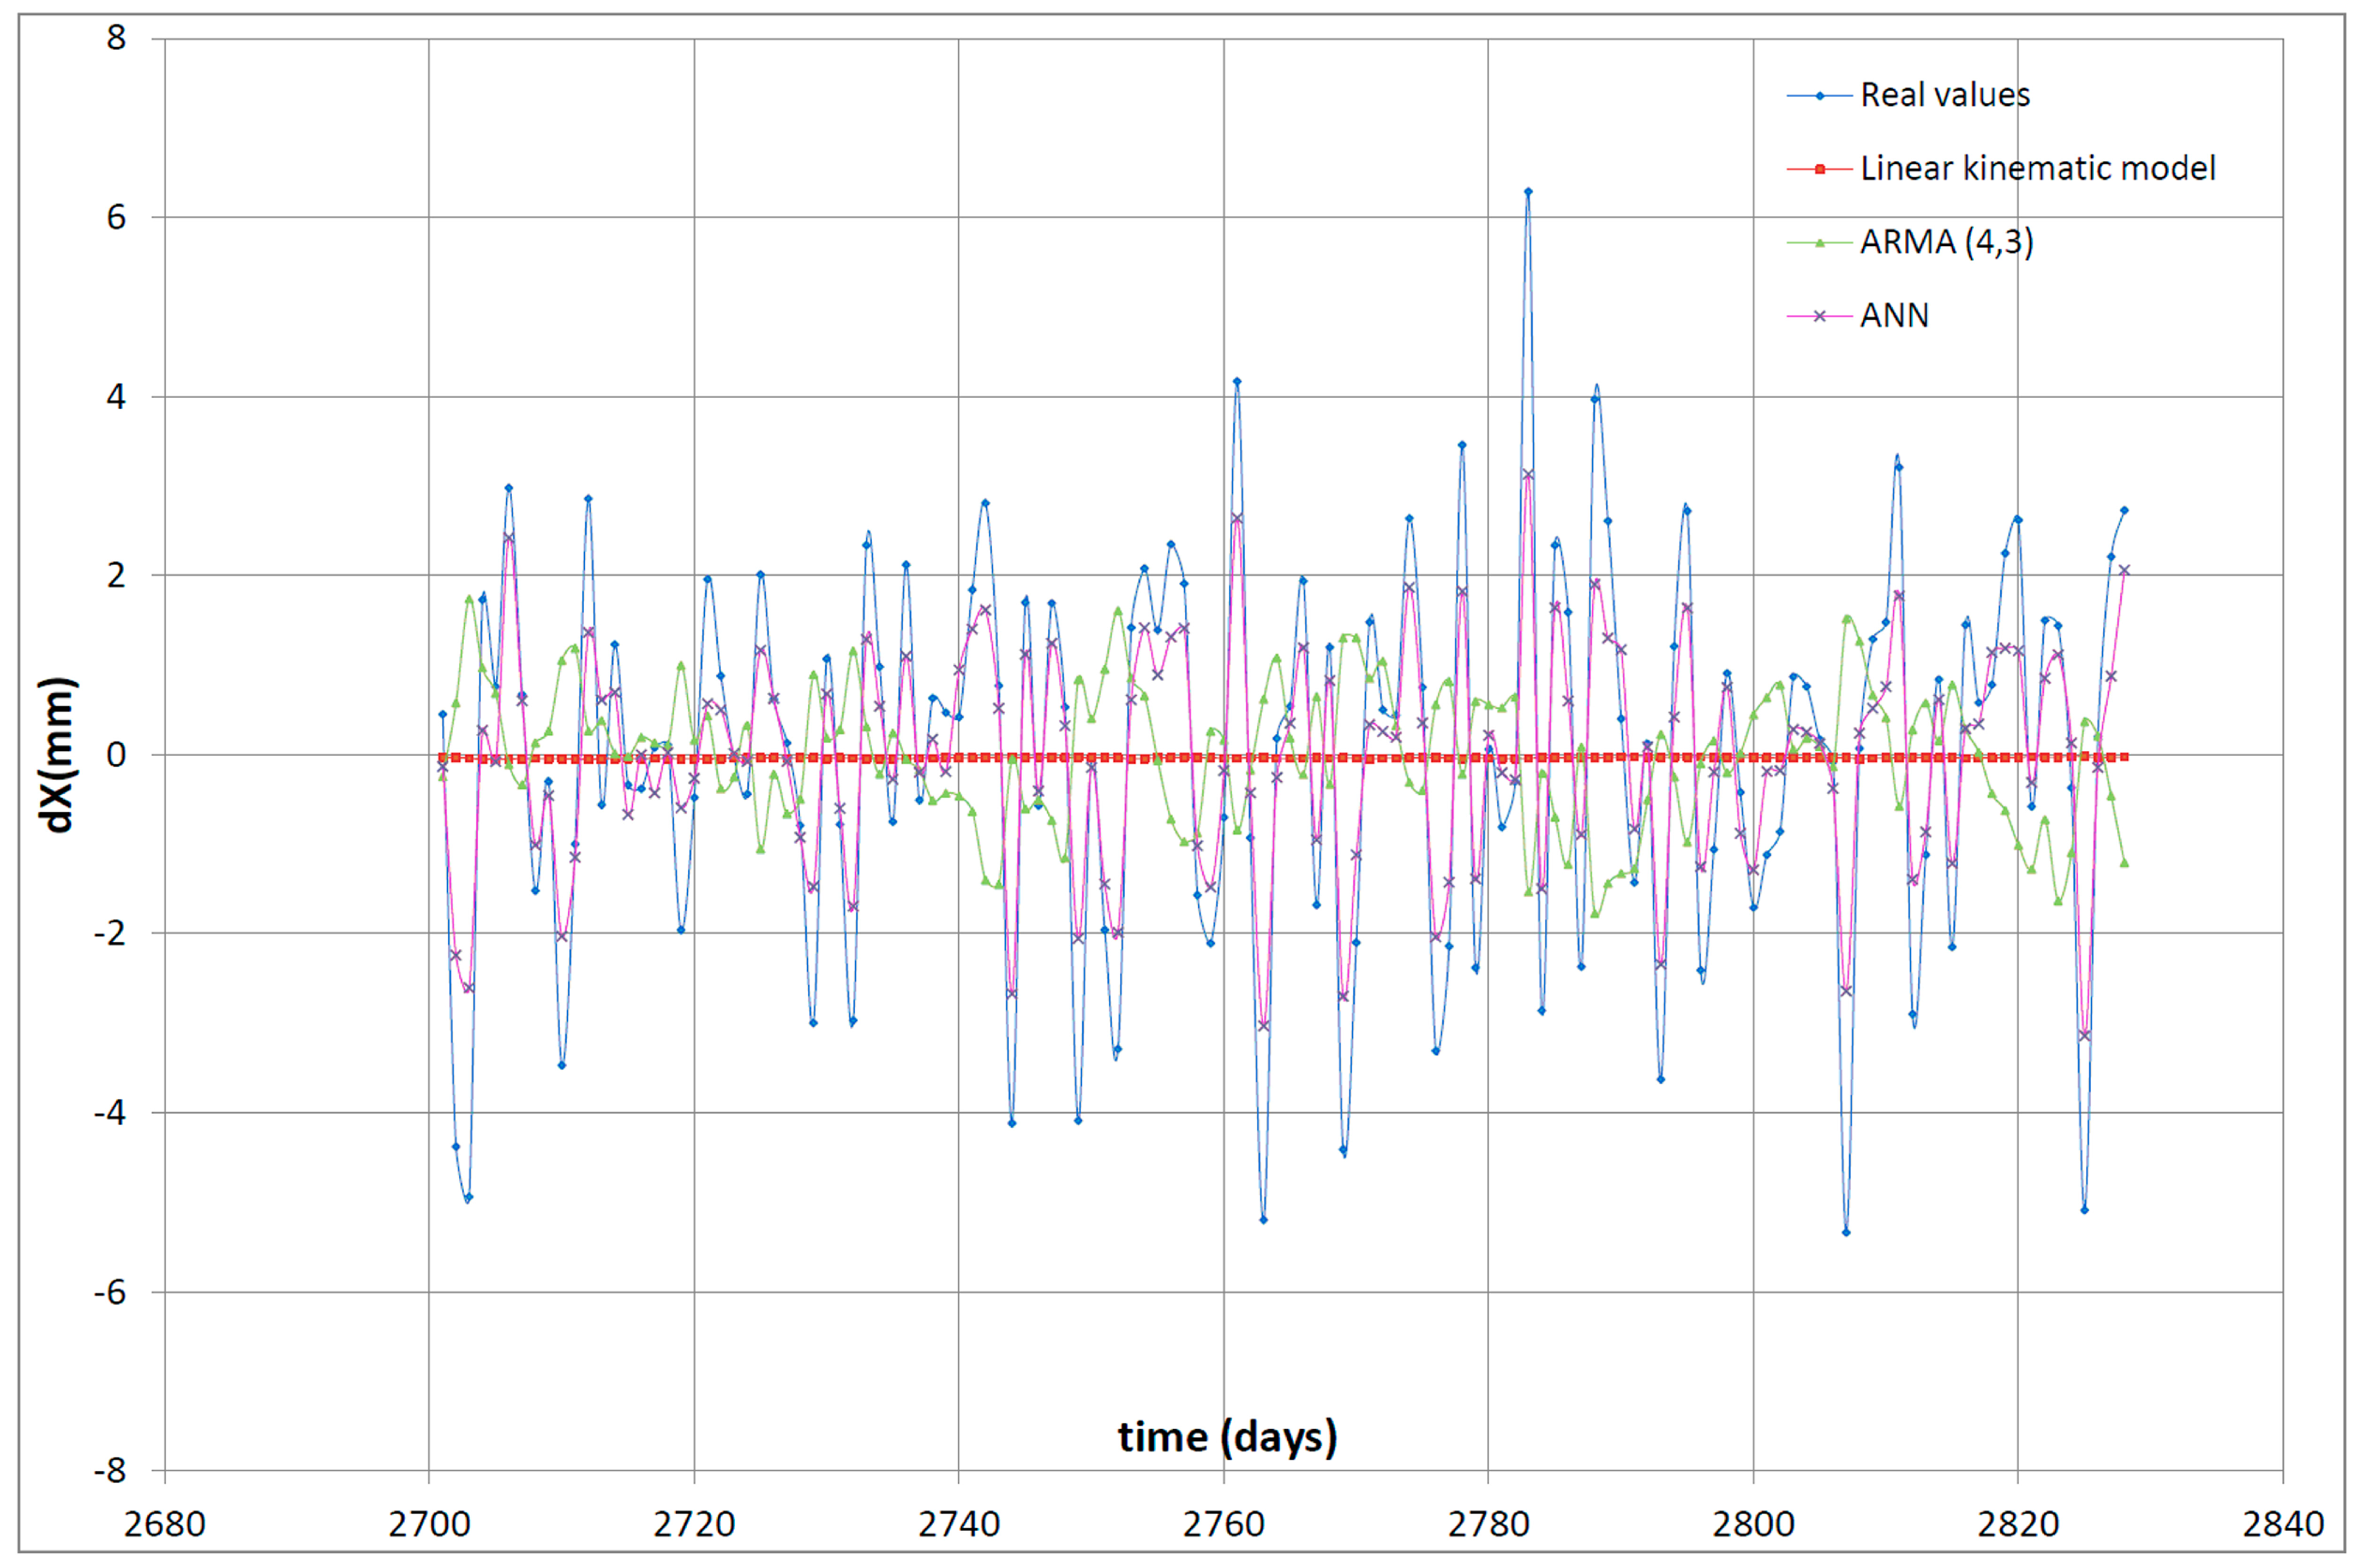Click the Linear kinematic model legend marker

point(1819,169)
